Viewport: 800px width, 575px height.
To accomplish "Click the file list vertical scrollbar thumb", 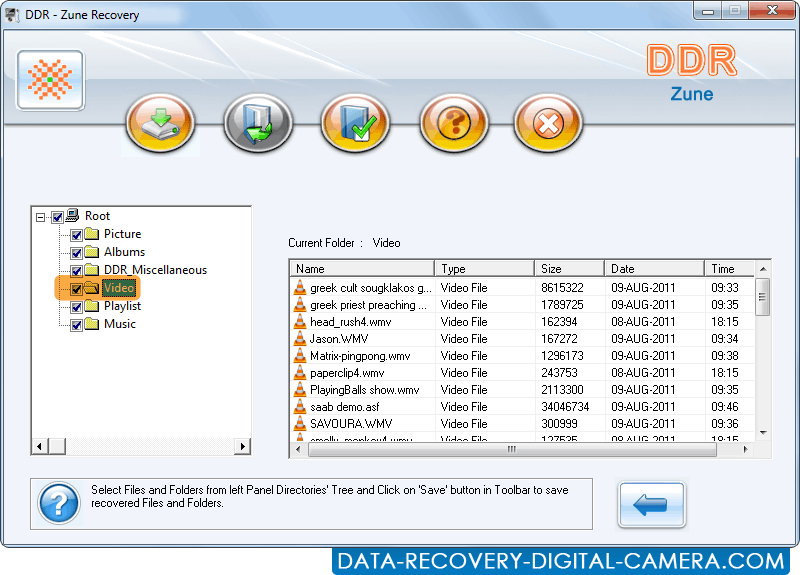I will tap(763, 297).
